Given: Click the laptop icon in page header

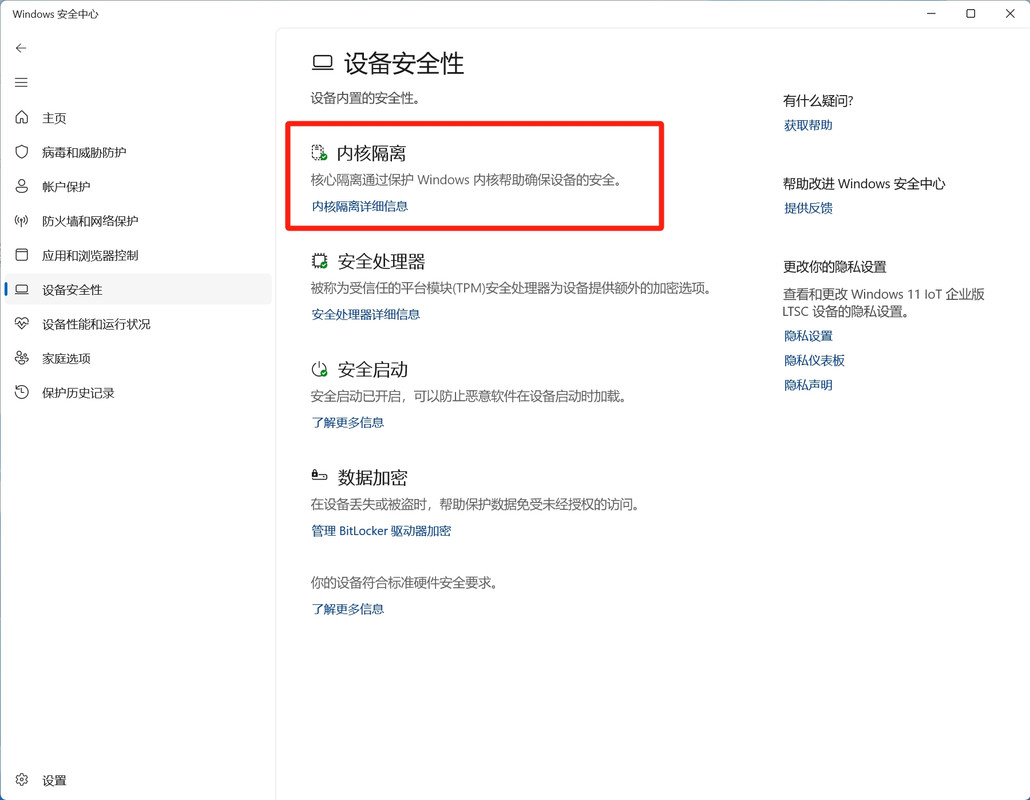Looking at the screenshot, I should coord(323,63).
